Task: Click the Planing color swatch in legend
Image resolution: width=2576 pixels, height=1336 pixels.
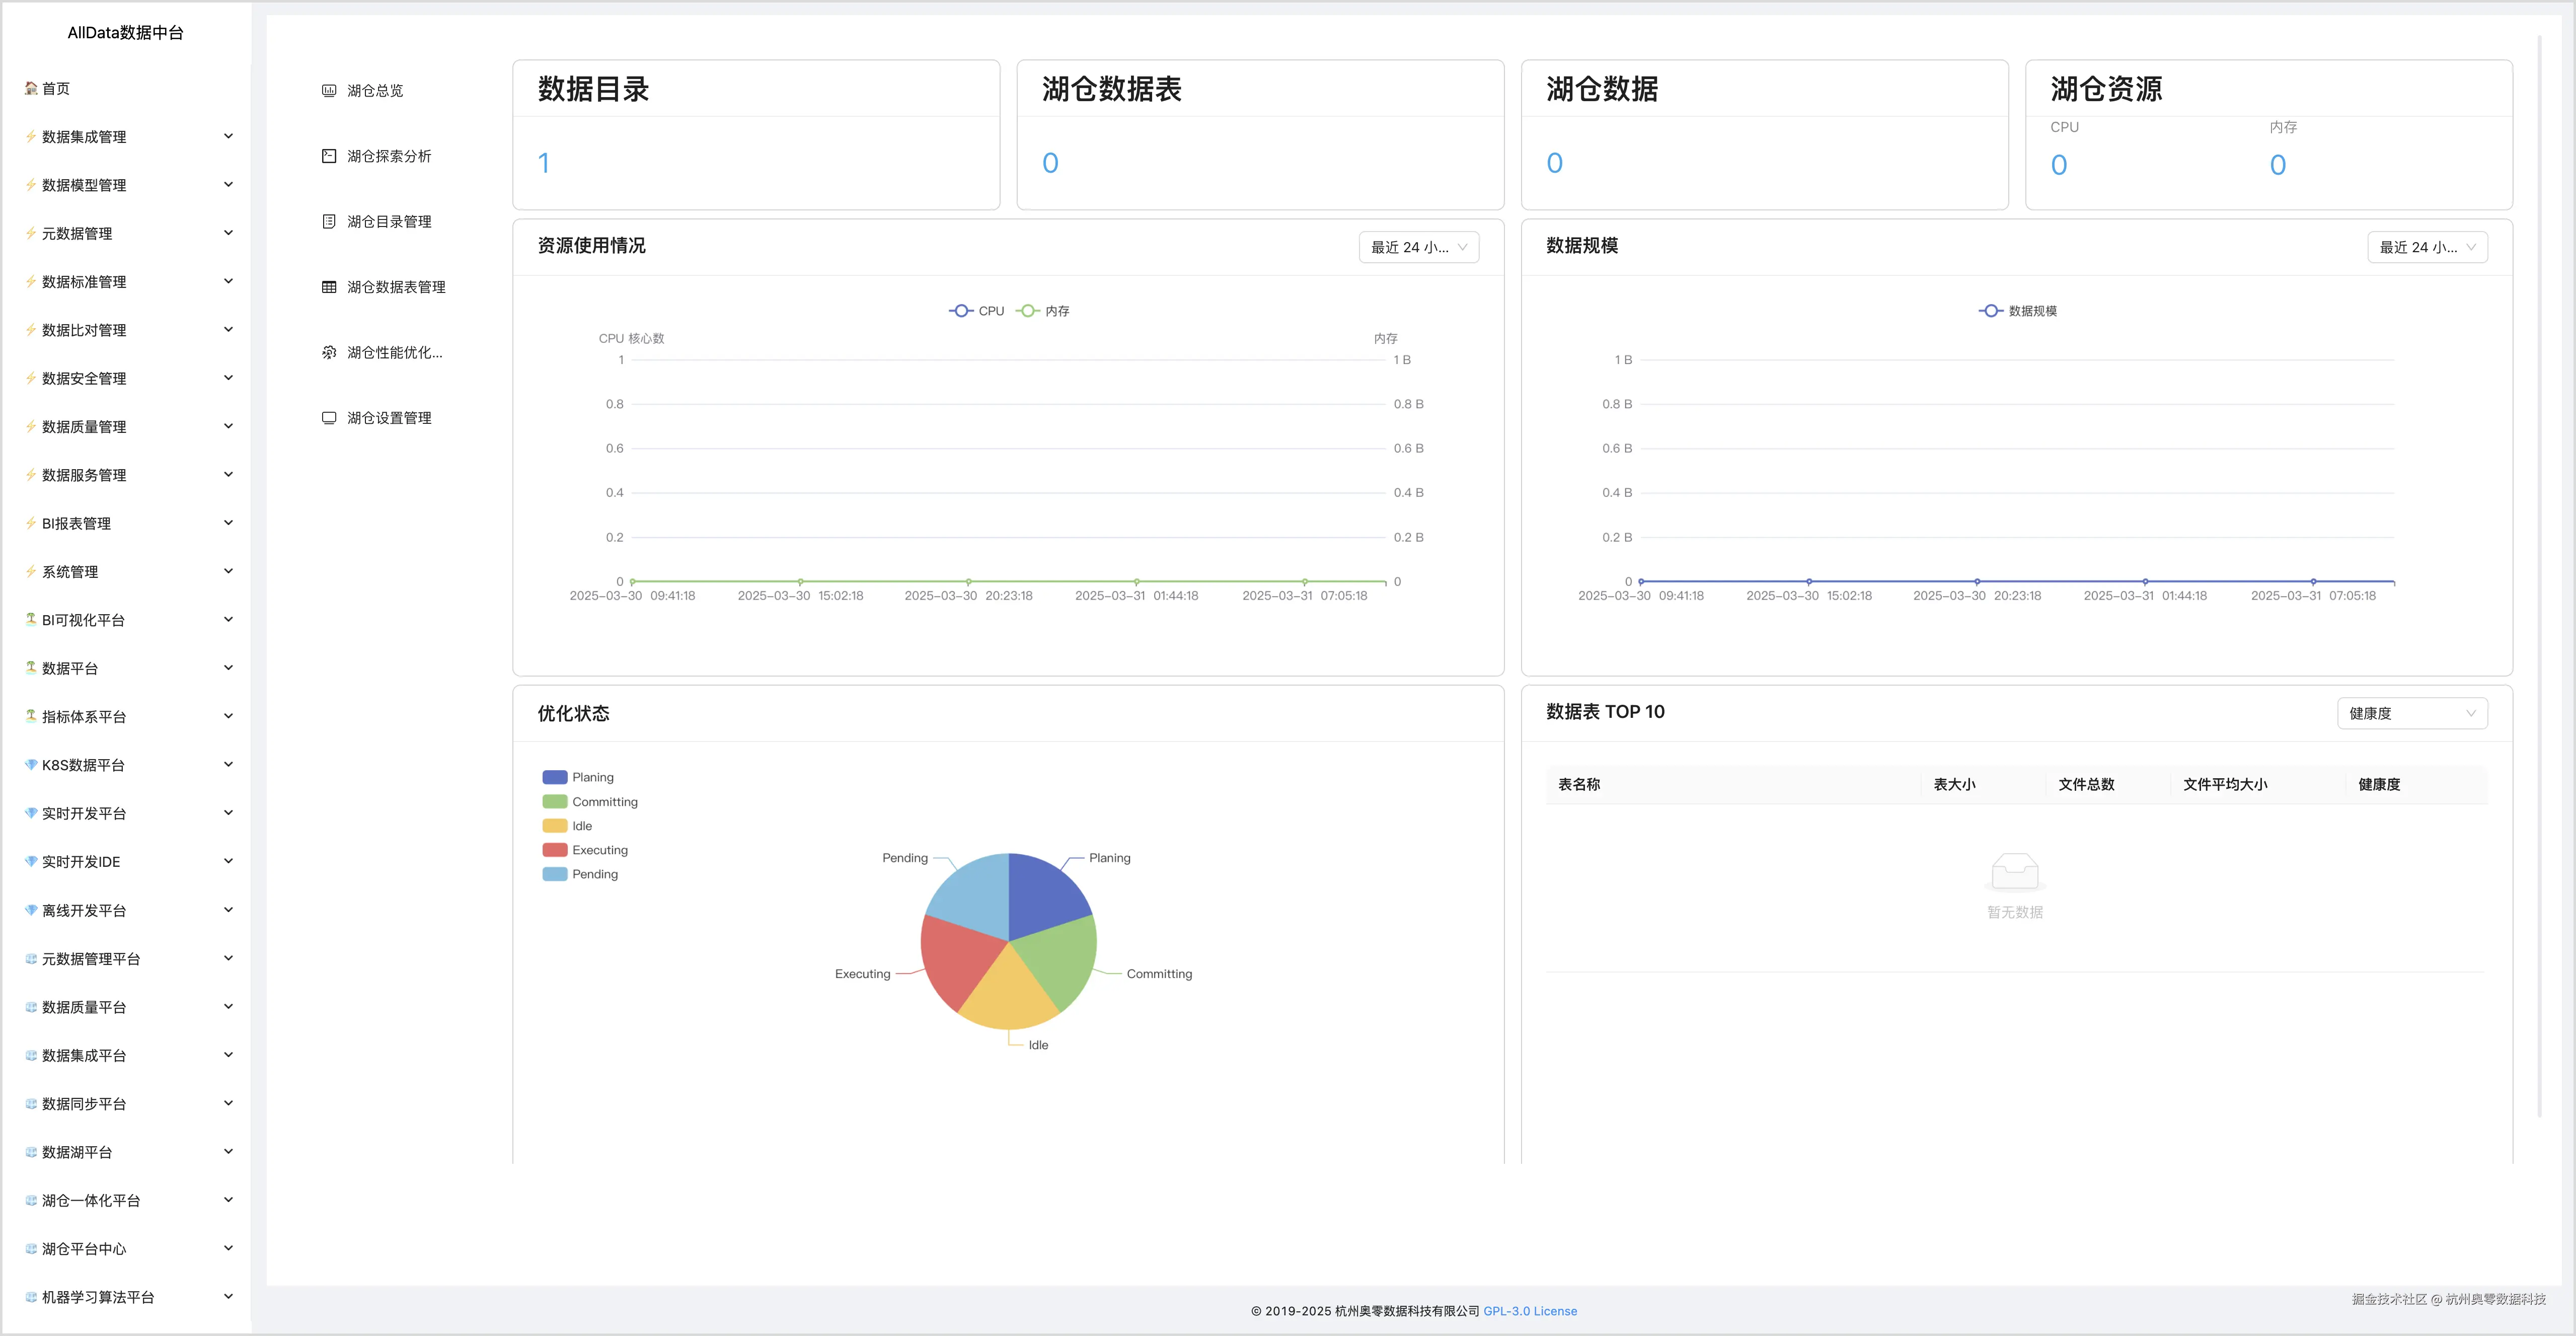Action: [554, 777]
